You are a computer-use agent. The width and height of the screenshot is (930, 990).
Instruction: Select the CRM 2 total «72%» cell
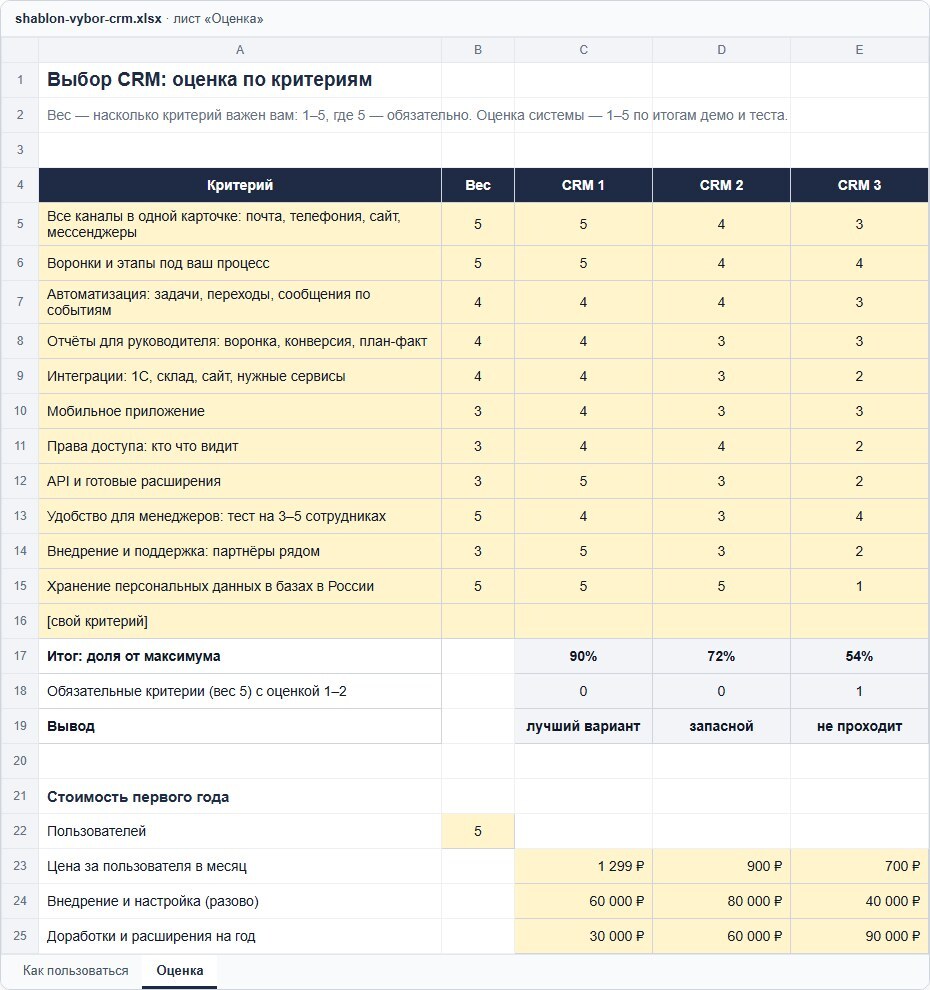click(x=721, y=656)
